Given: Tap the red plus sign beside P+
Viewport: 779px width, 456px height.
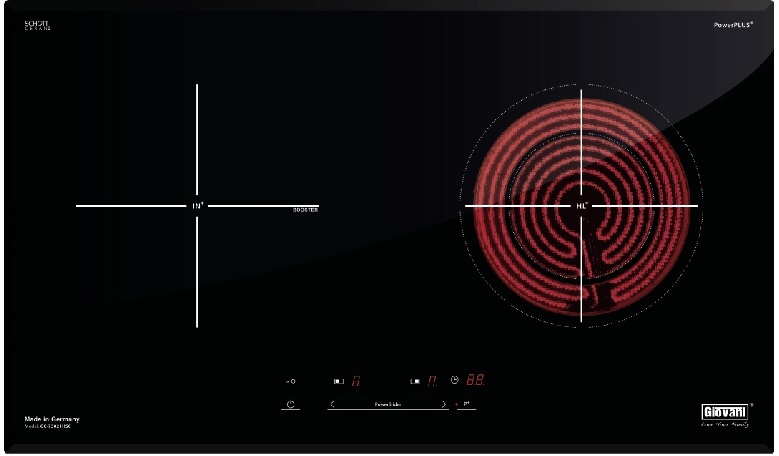Looking at the screenshot, I should coord(456,404).
